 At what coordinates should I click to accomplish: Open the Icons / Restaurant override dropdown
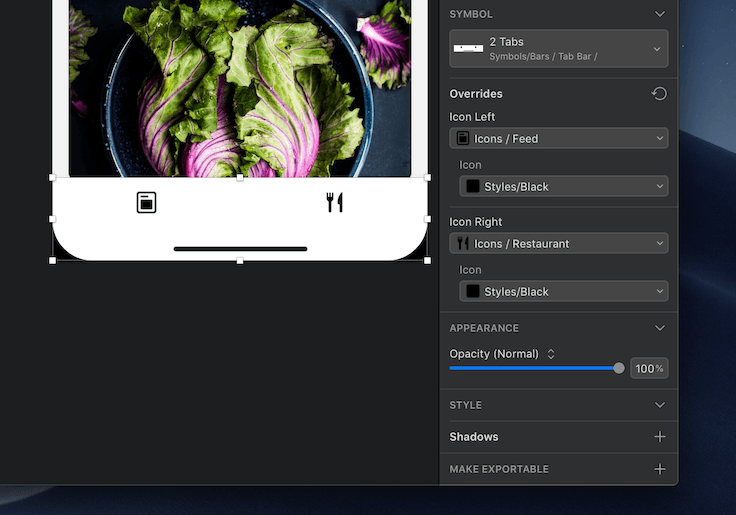(x=559, y=244)
